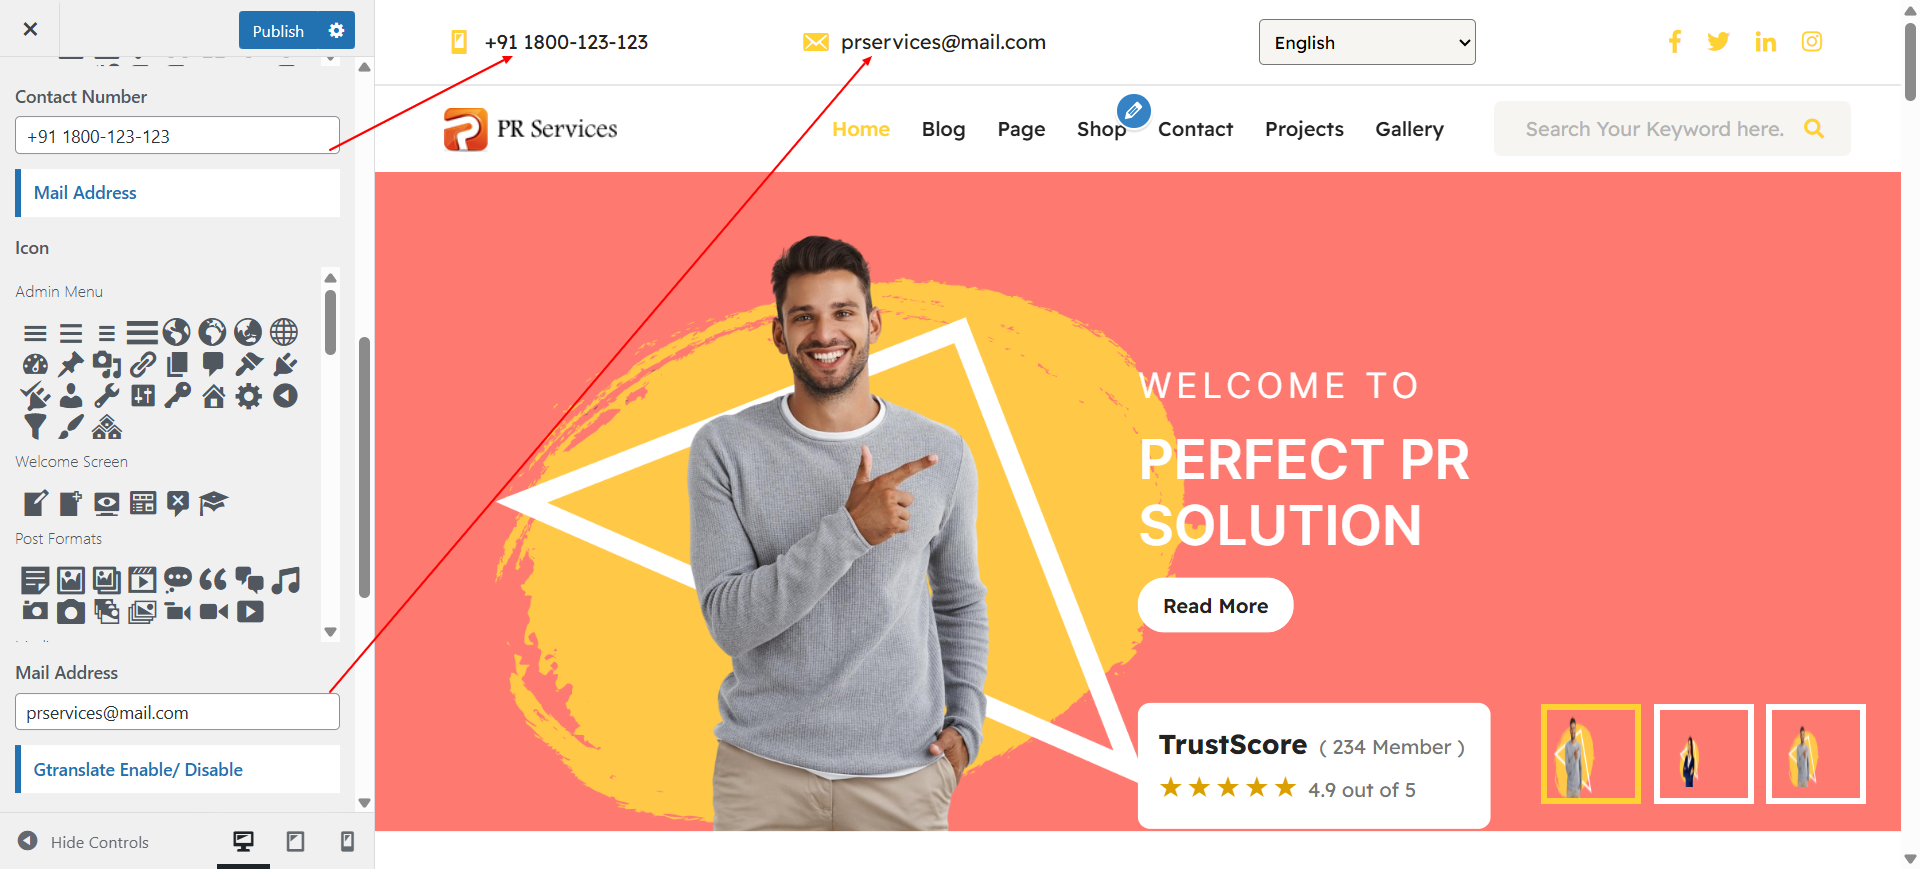Switch to tablet preview device
The height and width of the screenshot is (869, 1920).
point(295,842)
